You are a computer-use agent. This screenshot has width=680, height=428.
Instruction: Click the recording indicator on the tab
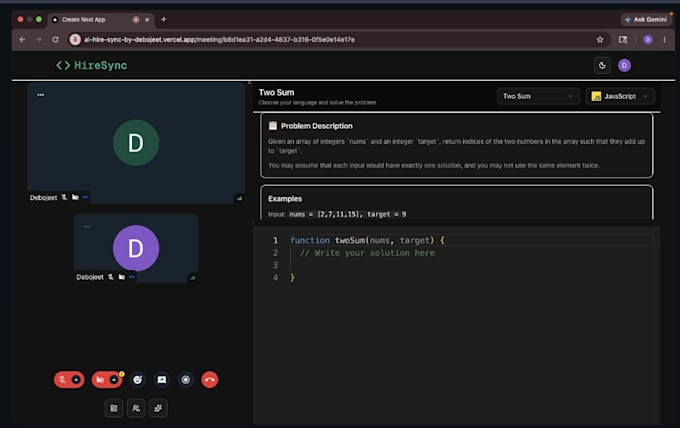click(136, 20)
